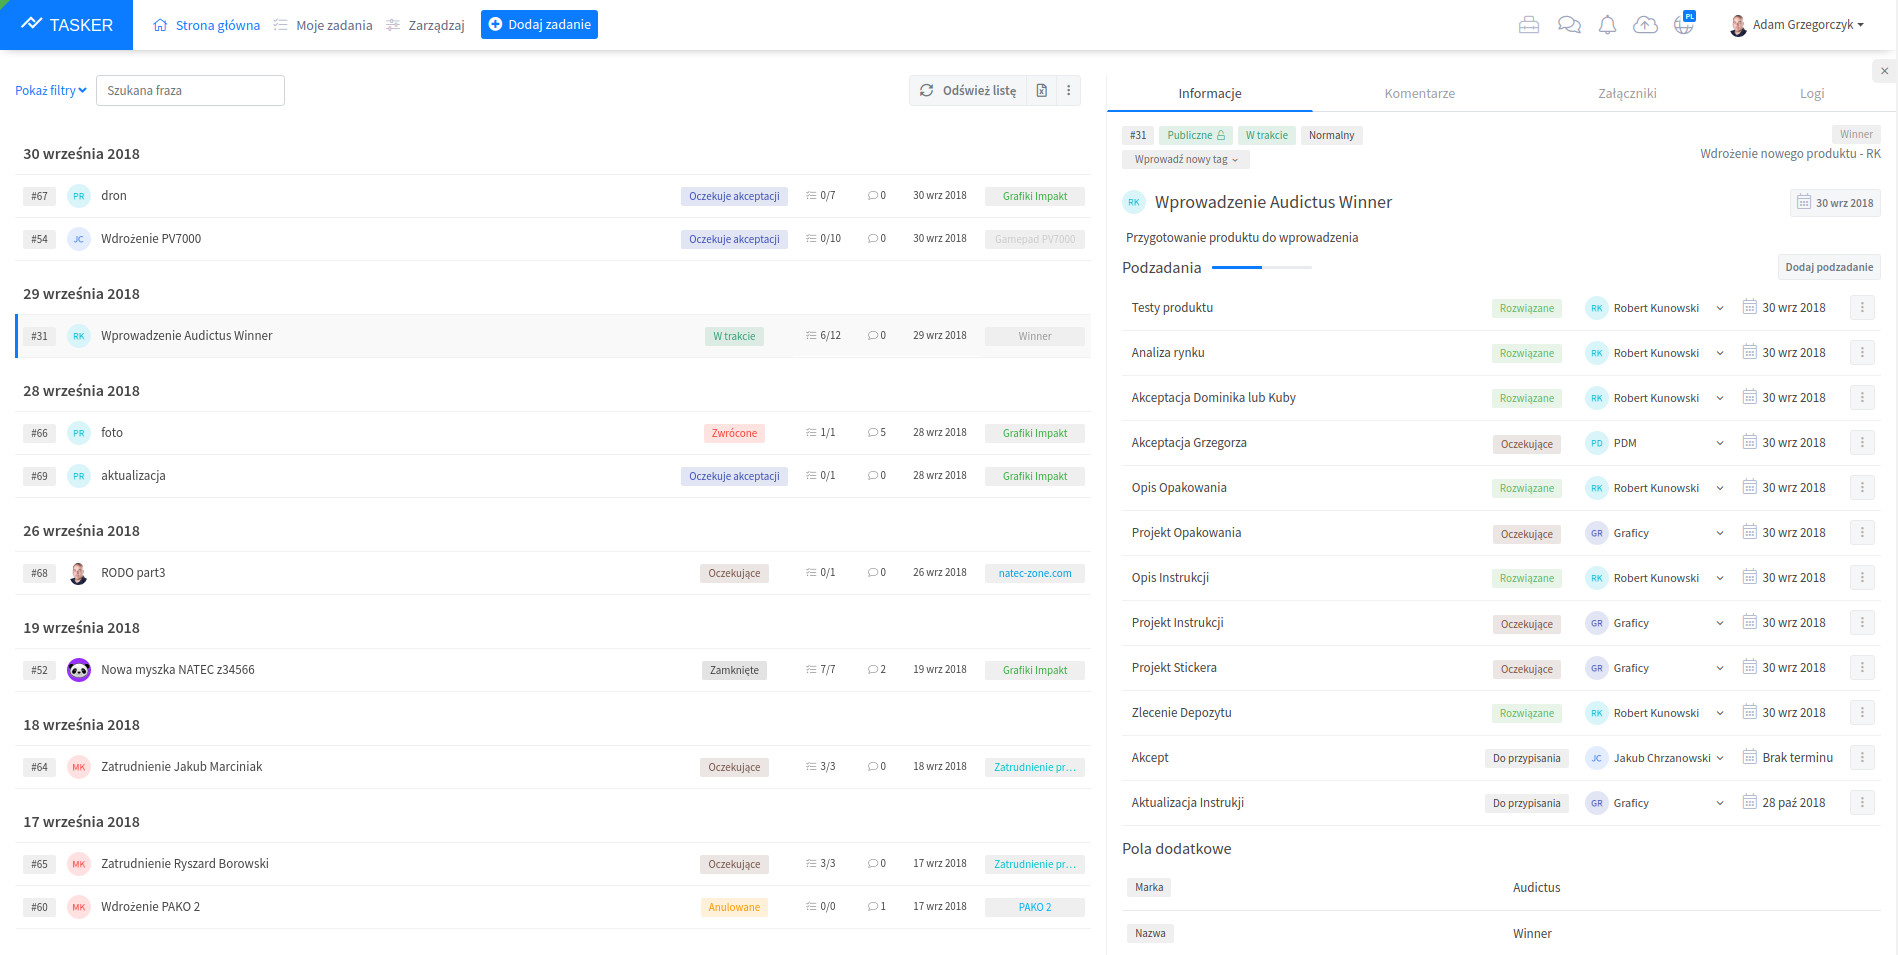Open assignee dropdown for Akceptacja Grzegorza PDM

tap(1720, 443)
